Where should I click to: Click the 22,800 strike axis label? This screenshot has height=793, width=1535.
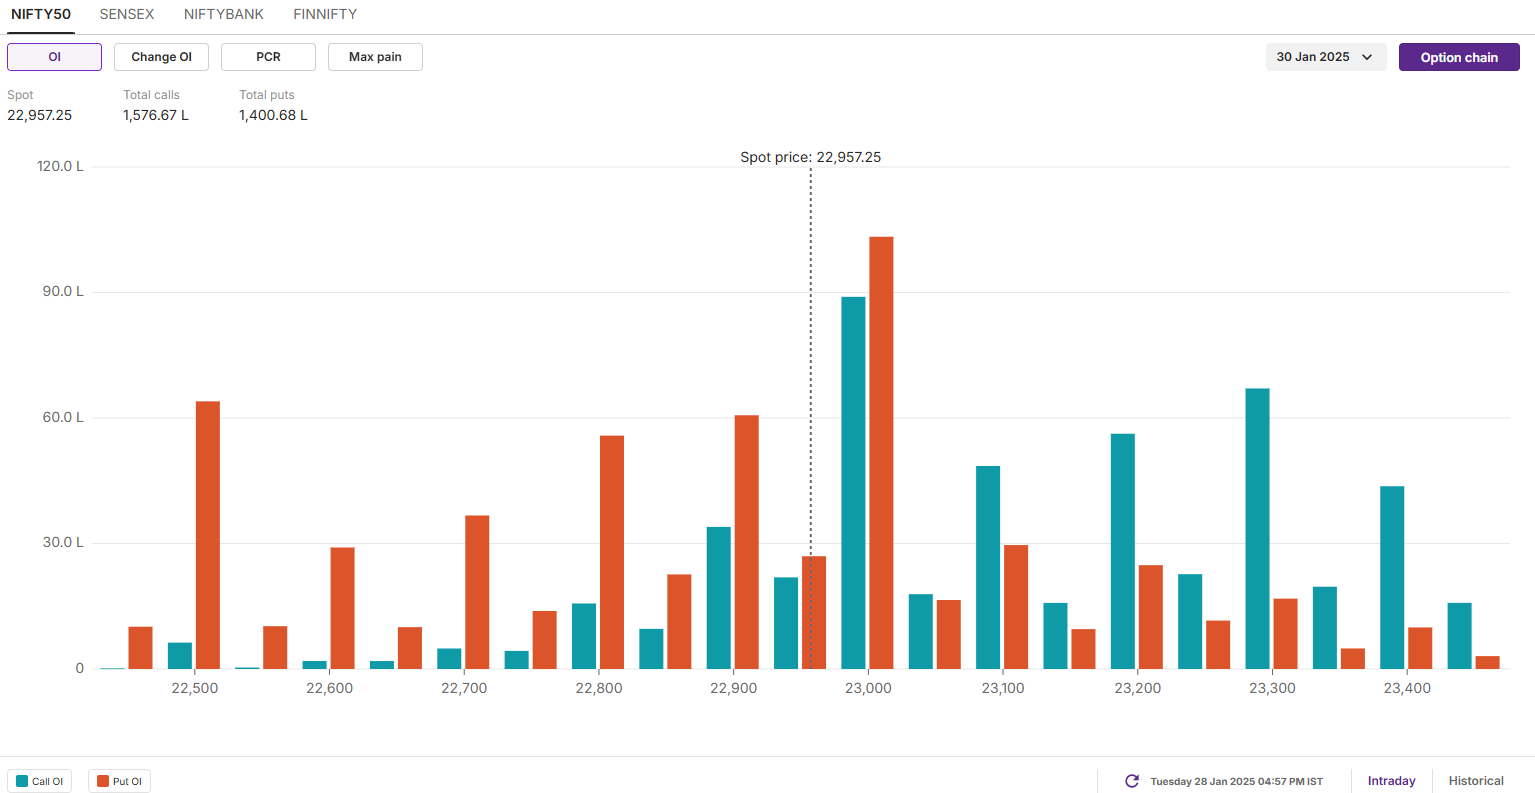pos(599,688)
